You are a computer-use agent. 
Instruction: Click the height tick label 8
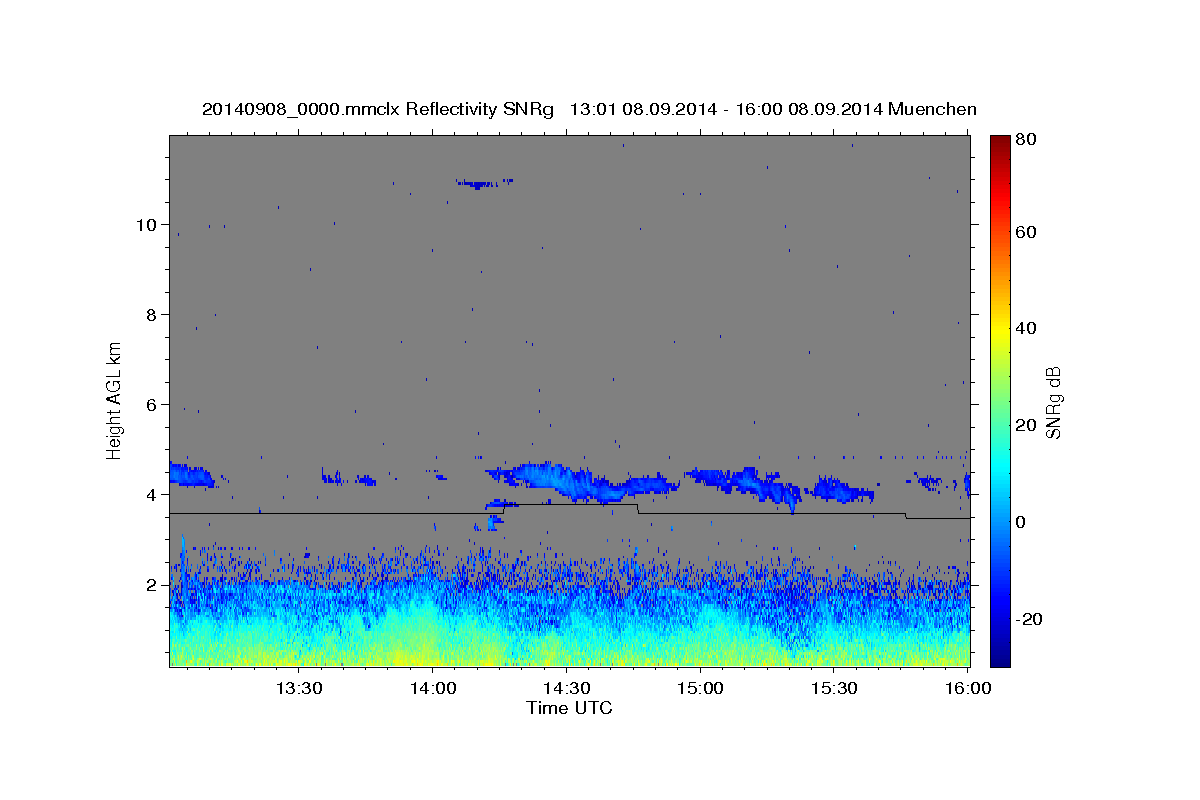[150, 315]
